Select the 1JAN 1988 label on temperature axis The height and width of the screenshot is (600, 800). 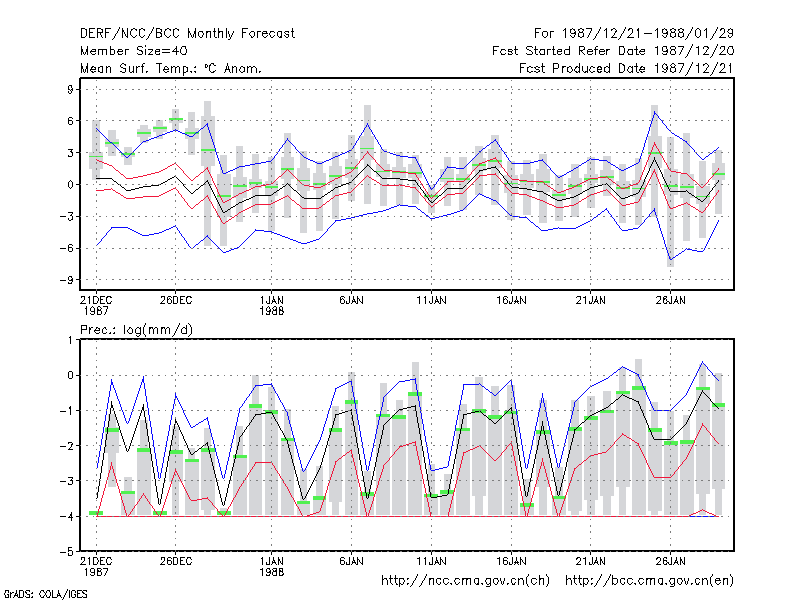click(271, 305)
